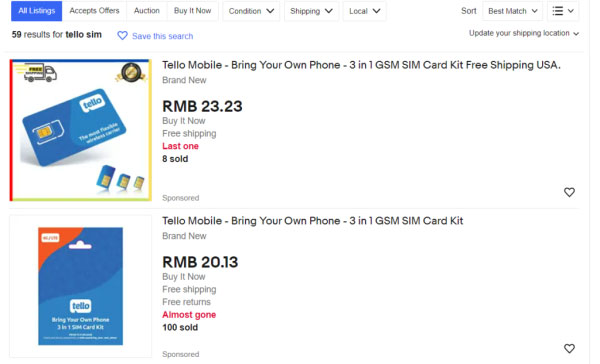Open the Tello packaged SIM kit thumbnail
This screenshot has width=600, height=364.
tap(81, 286)
